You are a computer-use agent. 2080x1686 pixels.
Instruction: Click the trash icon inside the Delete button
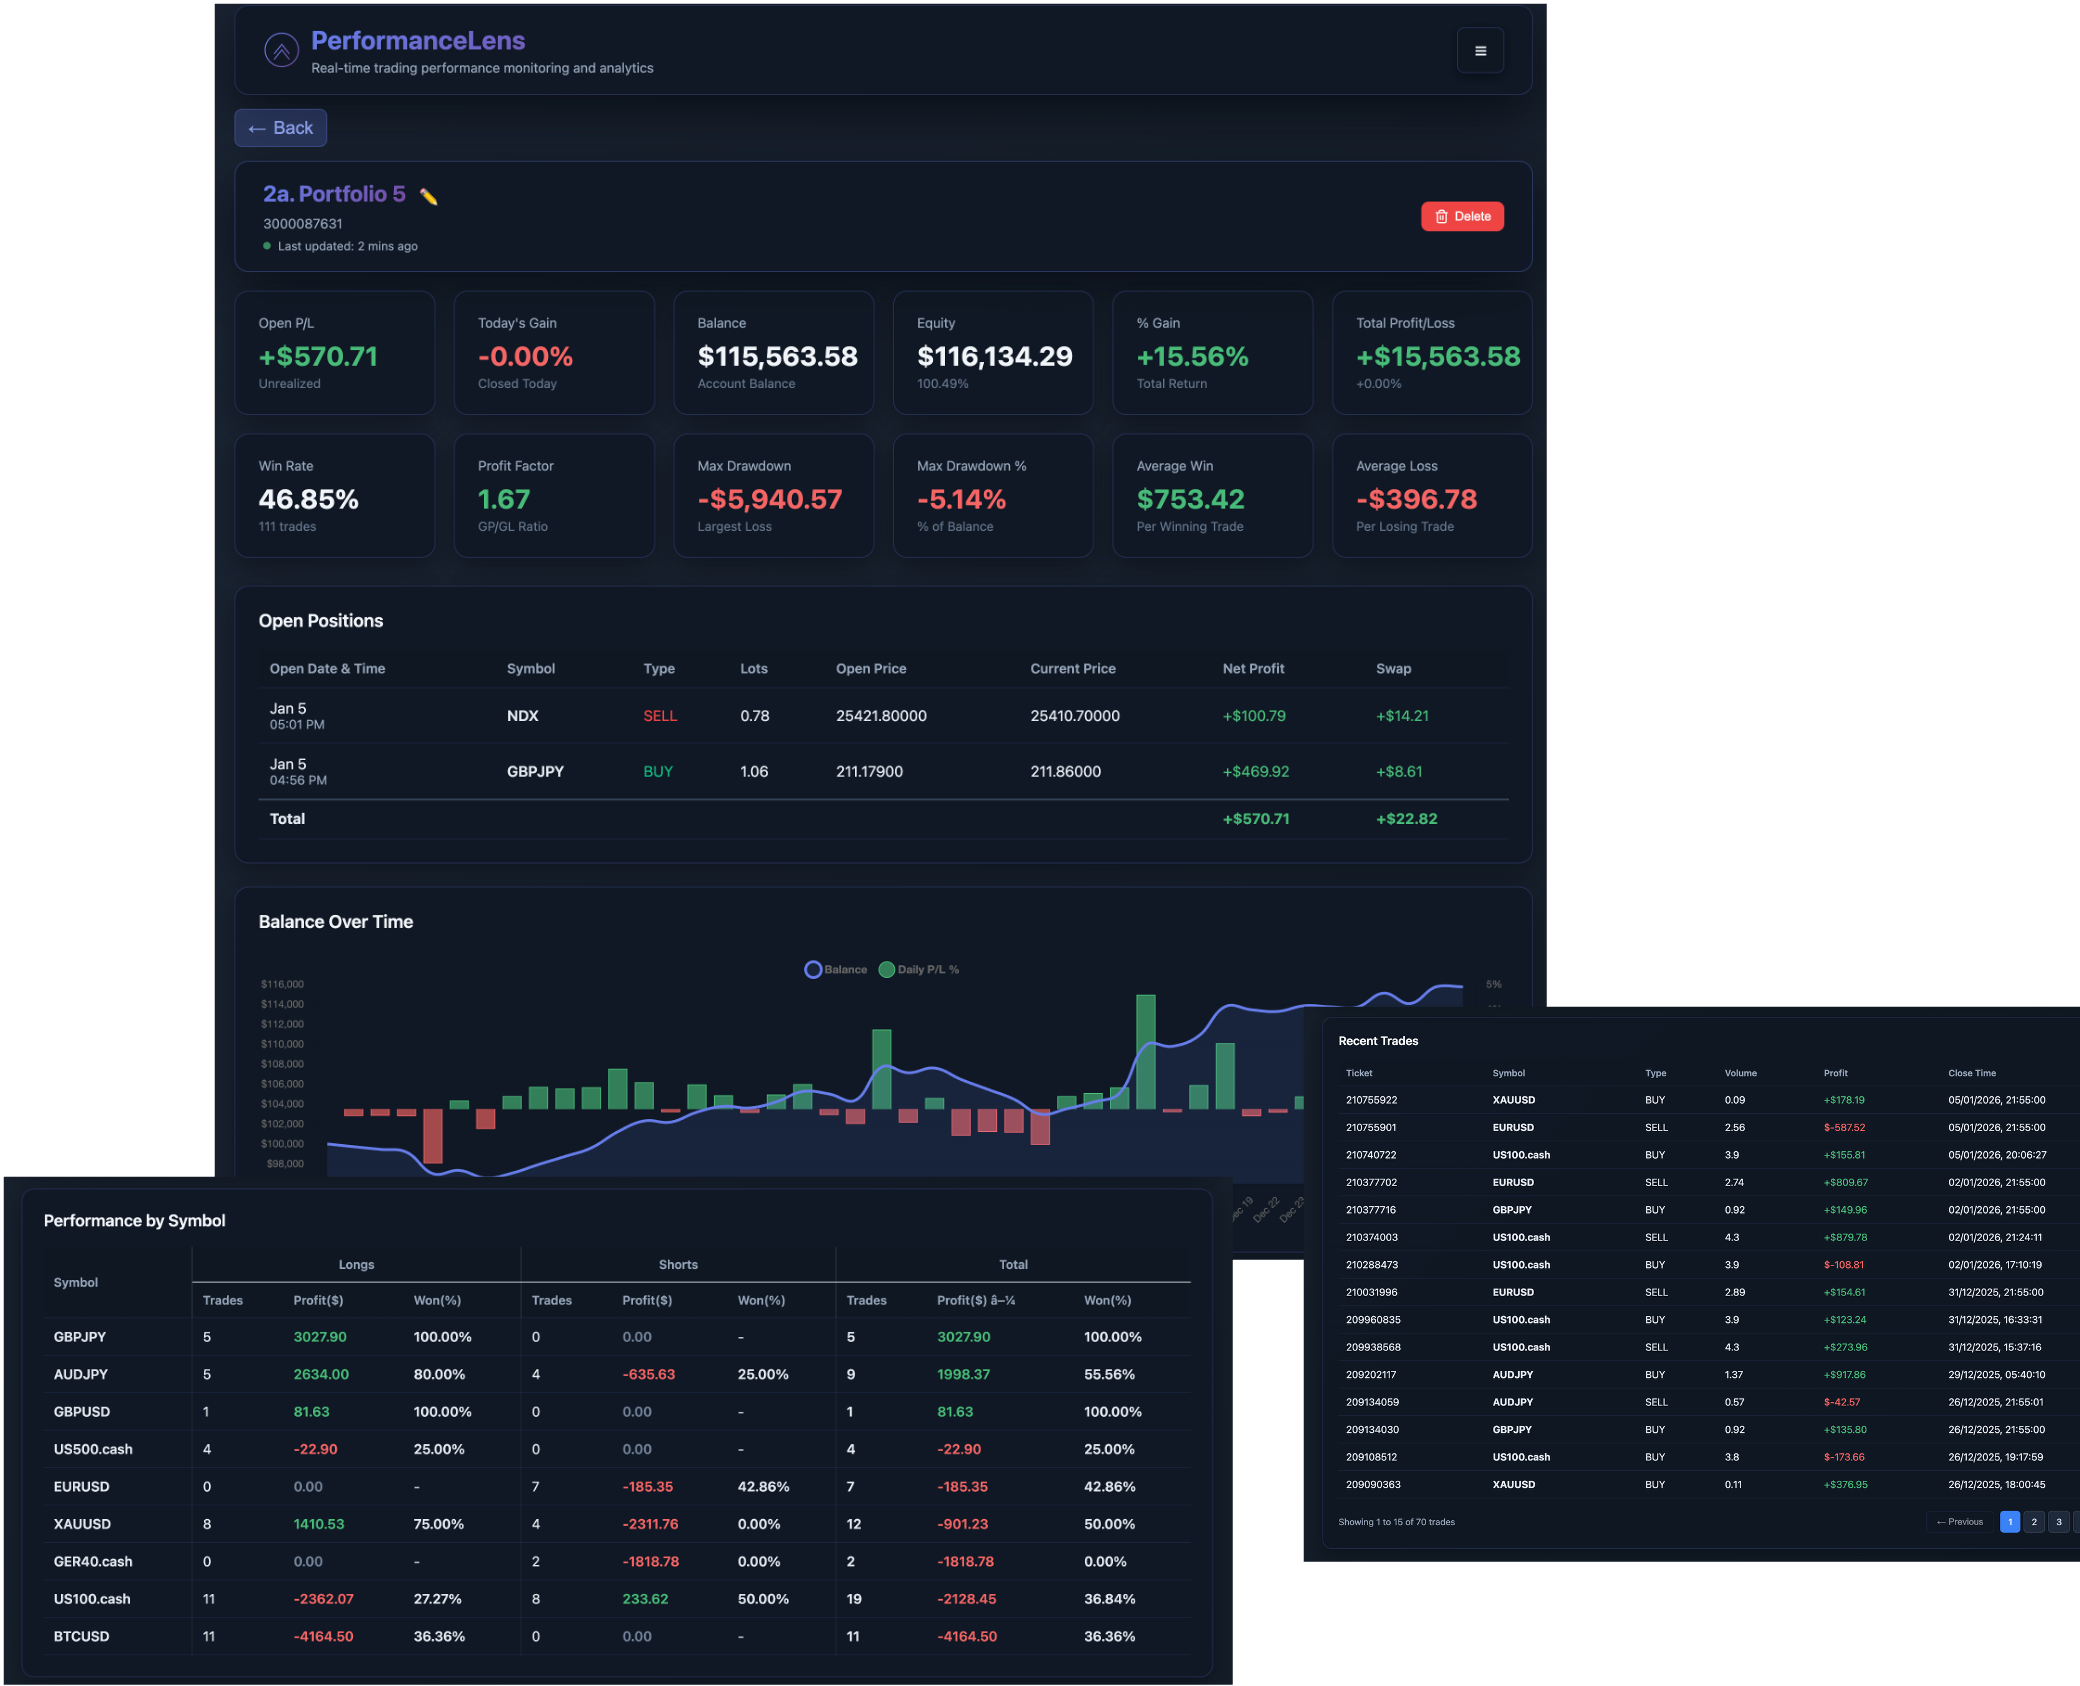coord(1441,216)
